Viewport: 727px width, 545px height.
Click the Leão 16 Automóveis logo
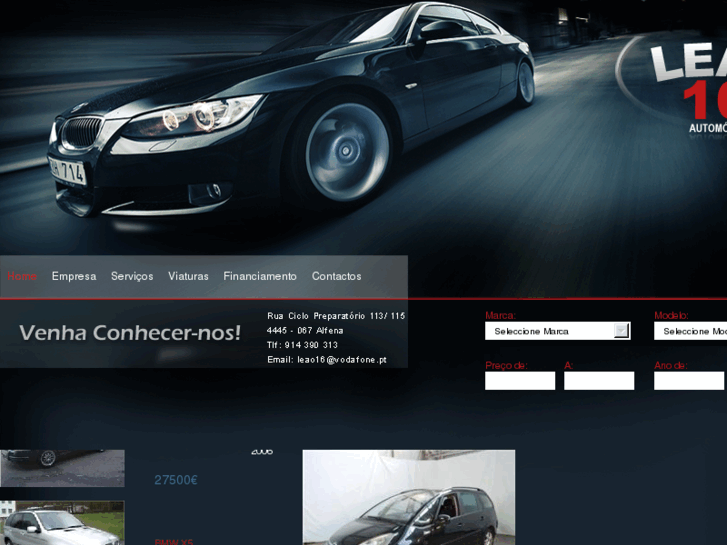689,88
